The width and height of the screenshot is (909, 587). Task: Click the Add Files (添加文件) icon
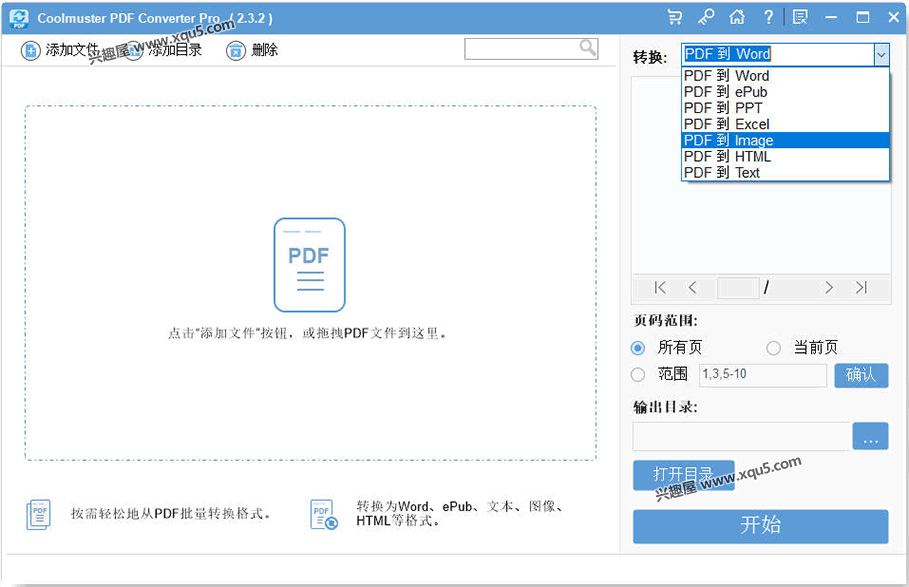click(x=30, y=50)
